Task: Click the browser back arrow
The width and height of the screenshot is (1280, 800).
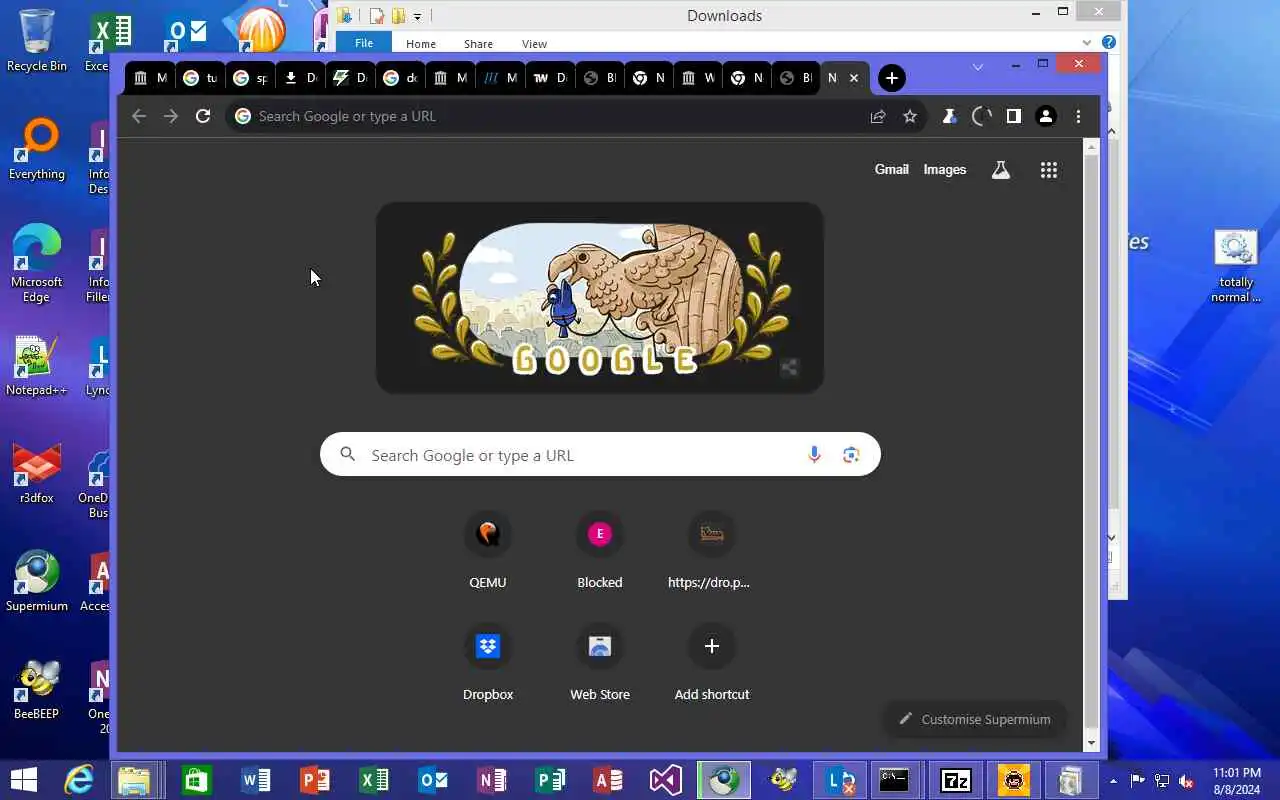Action: 139,116
